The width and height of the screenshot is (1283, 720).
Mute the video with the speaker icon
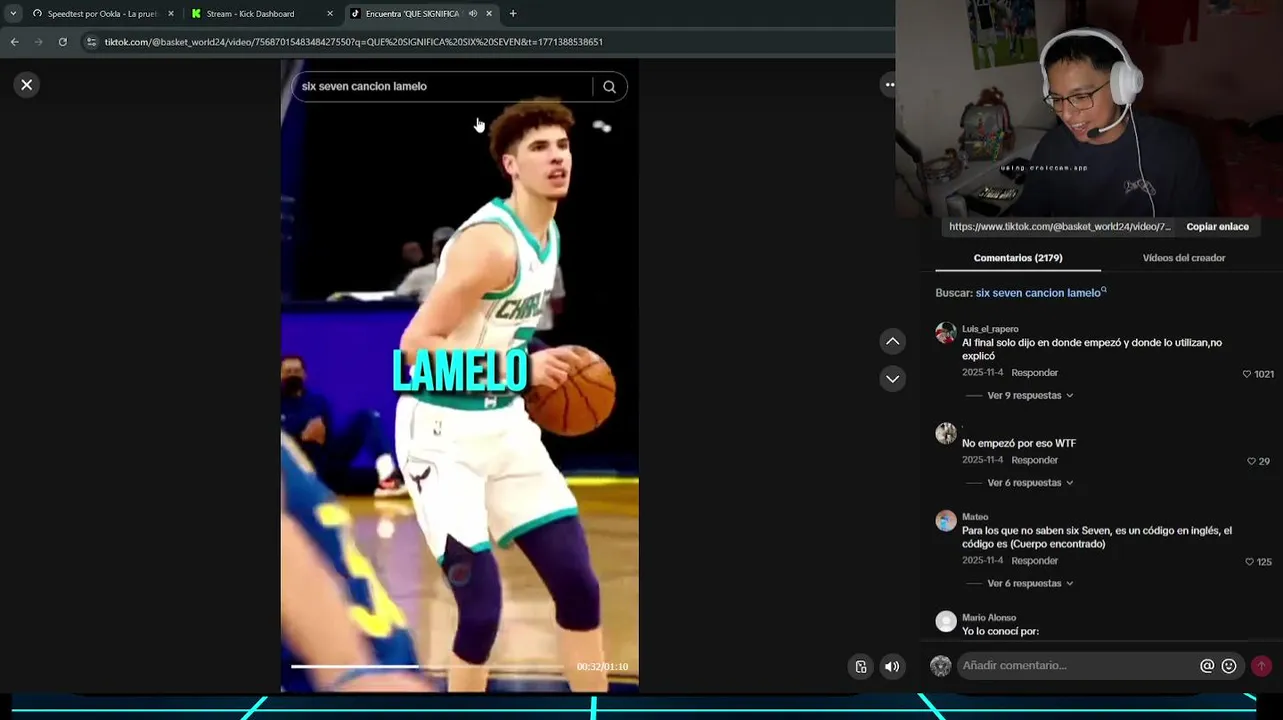(892, 667)
